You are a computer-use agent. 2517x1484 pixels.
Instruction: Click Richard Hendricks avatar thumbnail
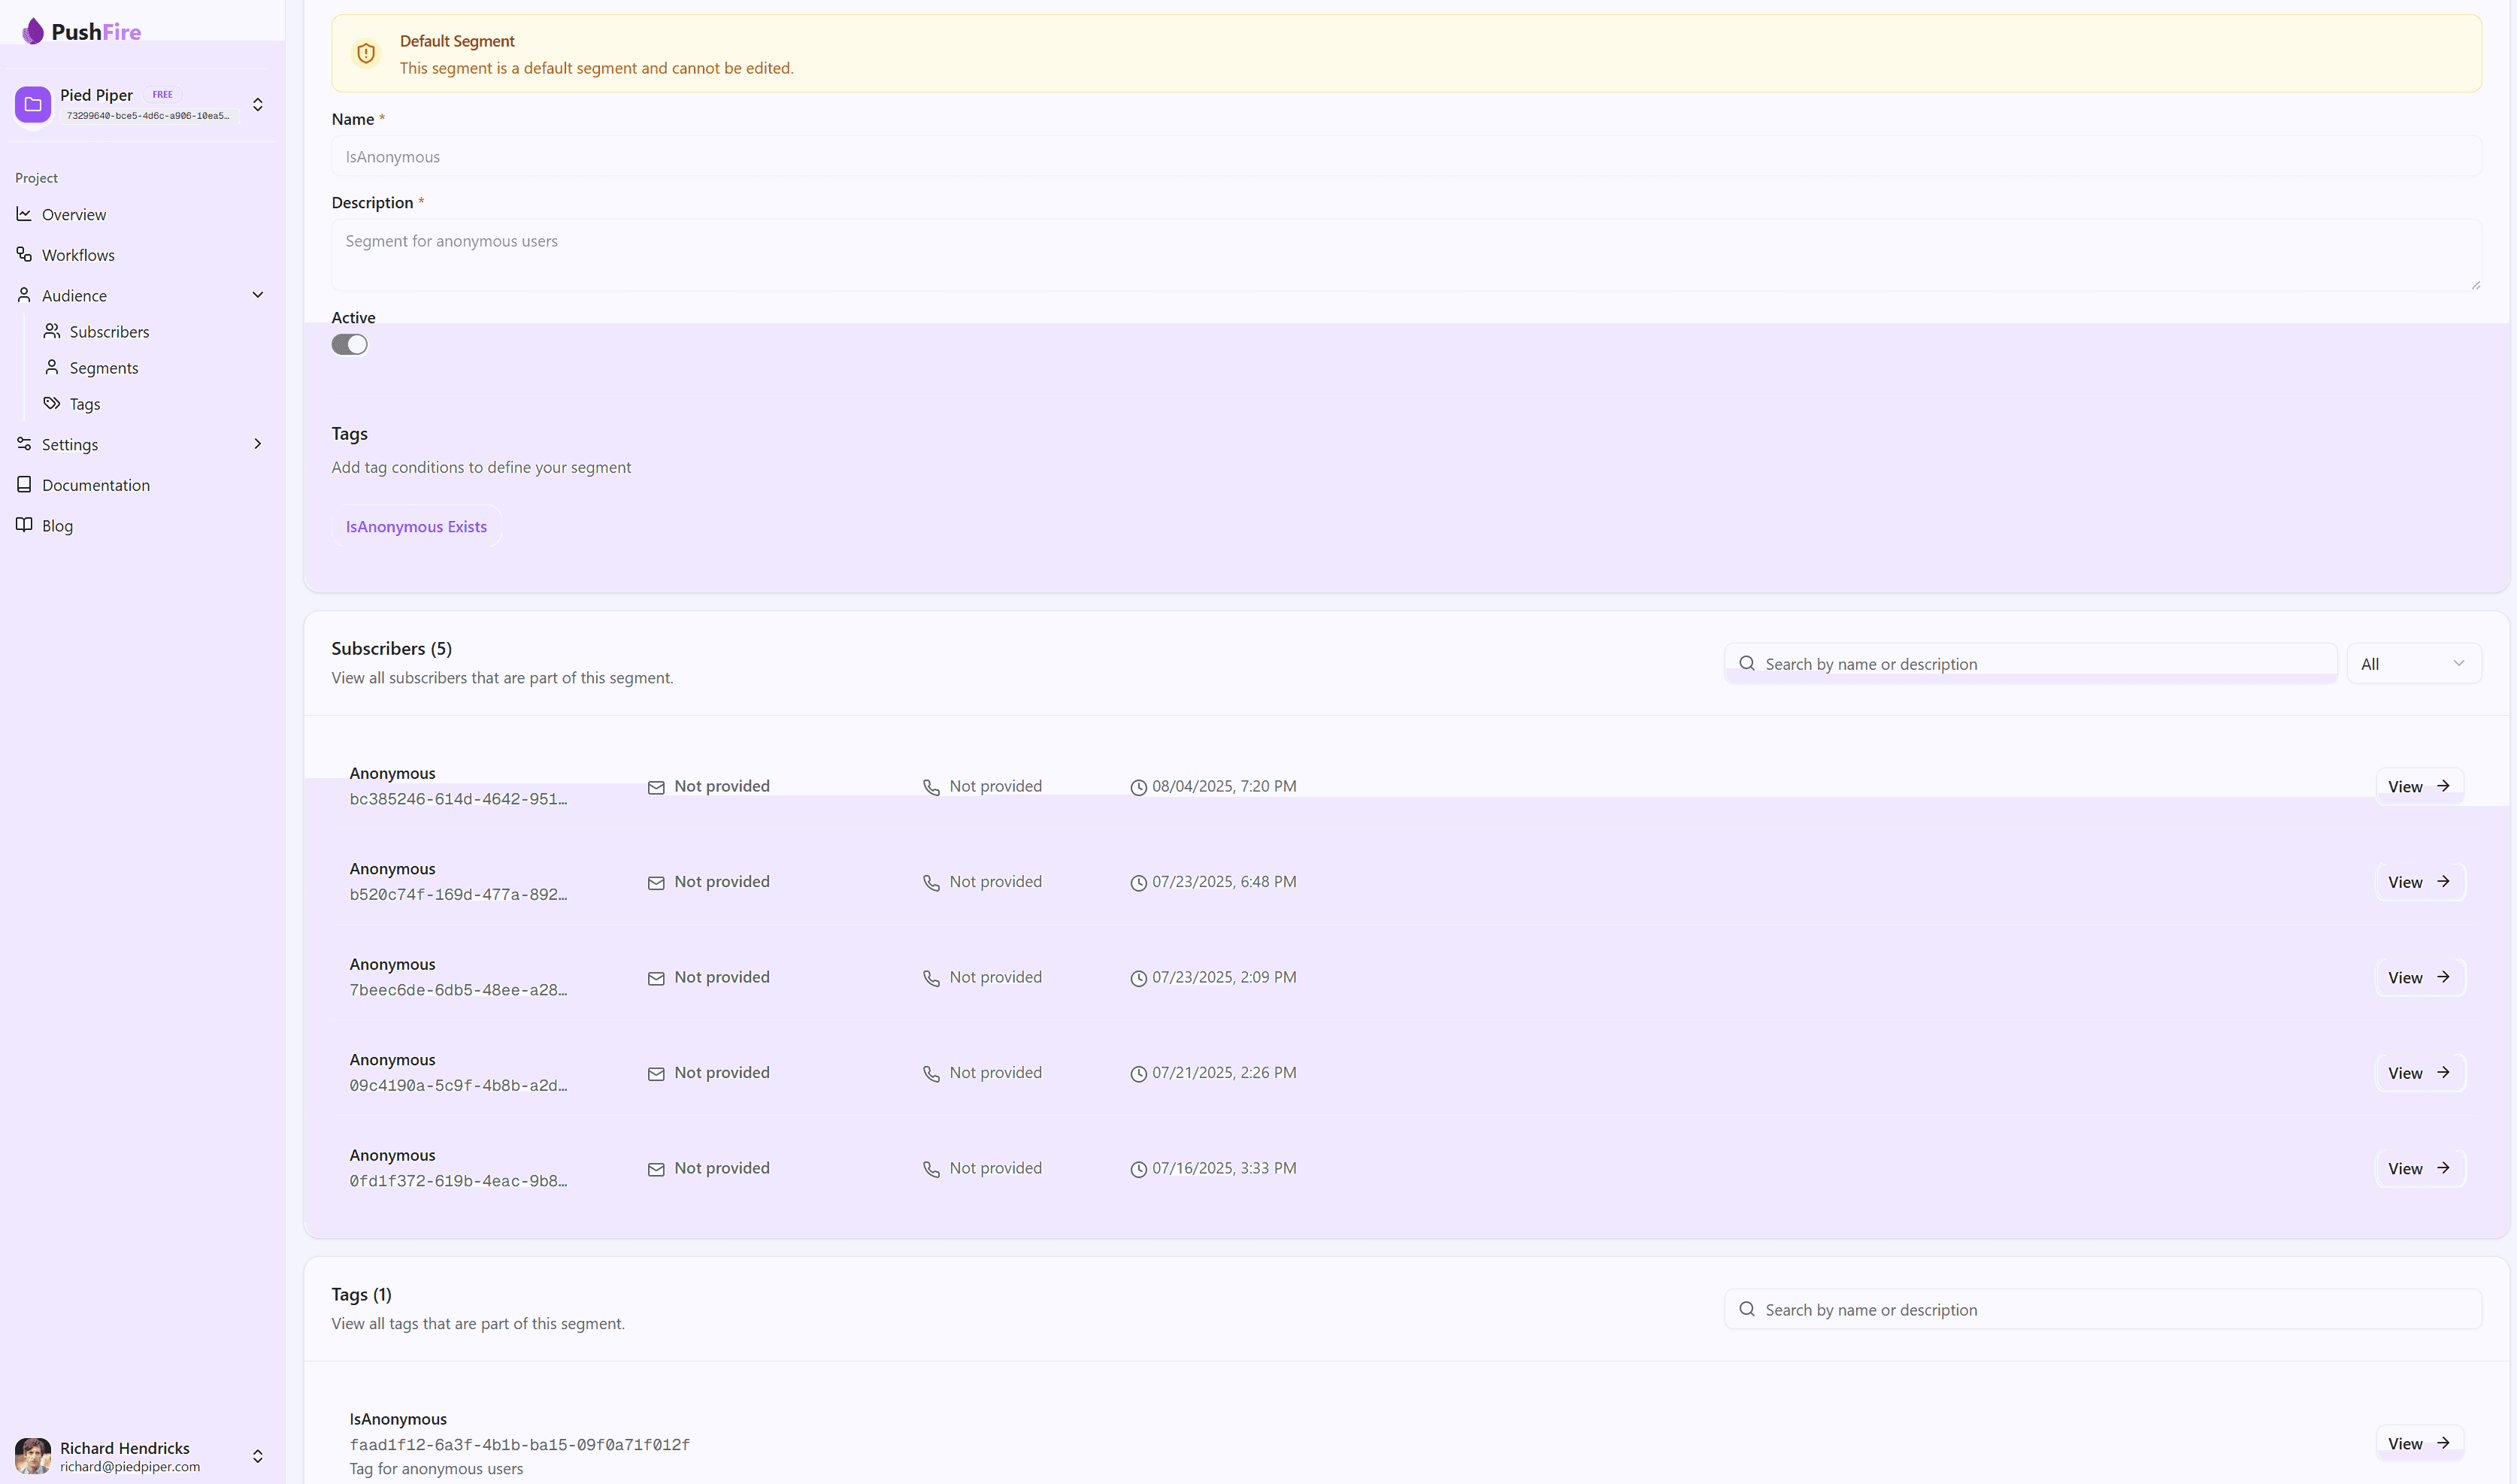point(33,1455)
